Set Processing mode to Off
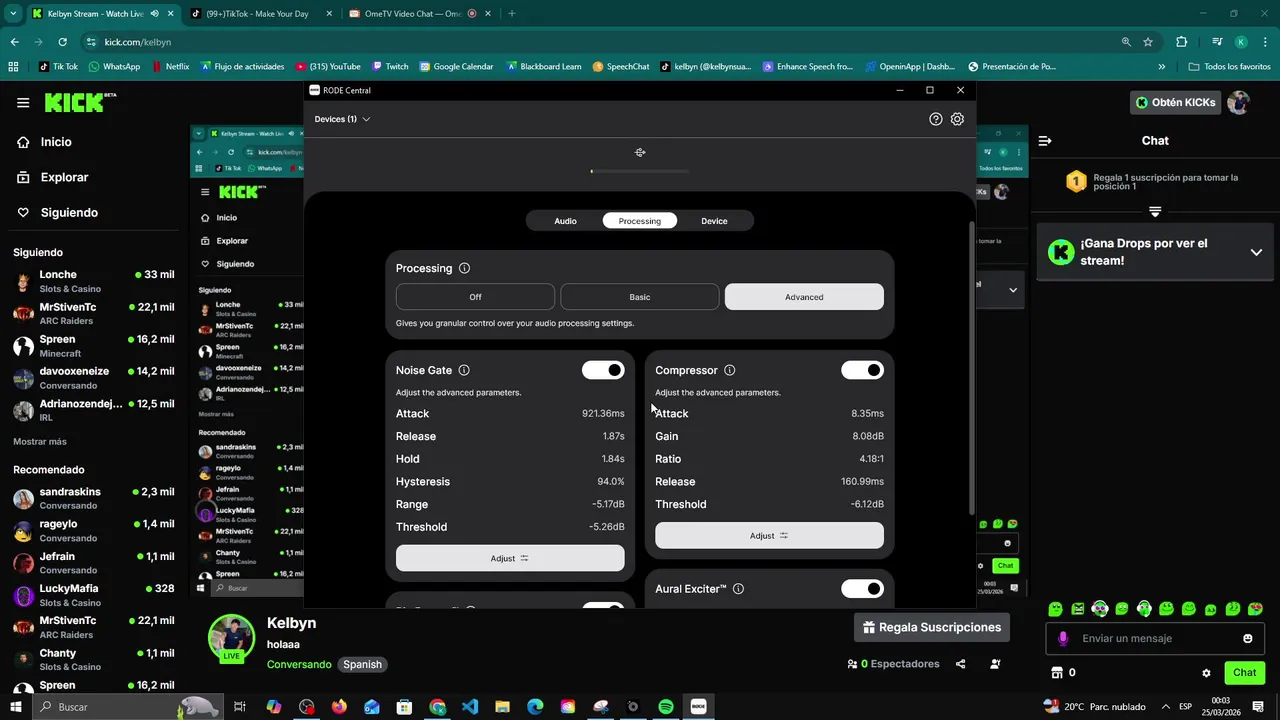Screen dimensions: 1280x720 (x=475, y=297)
